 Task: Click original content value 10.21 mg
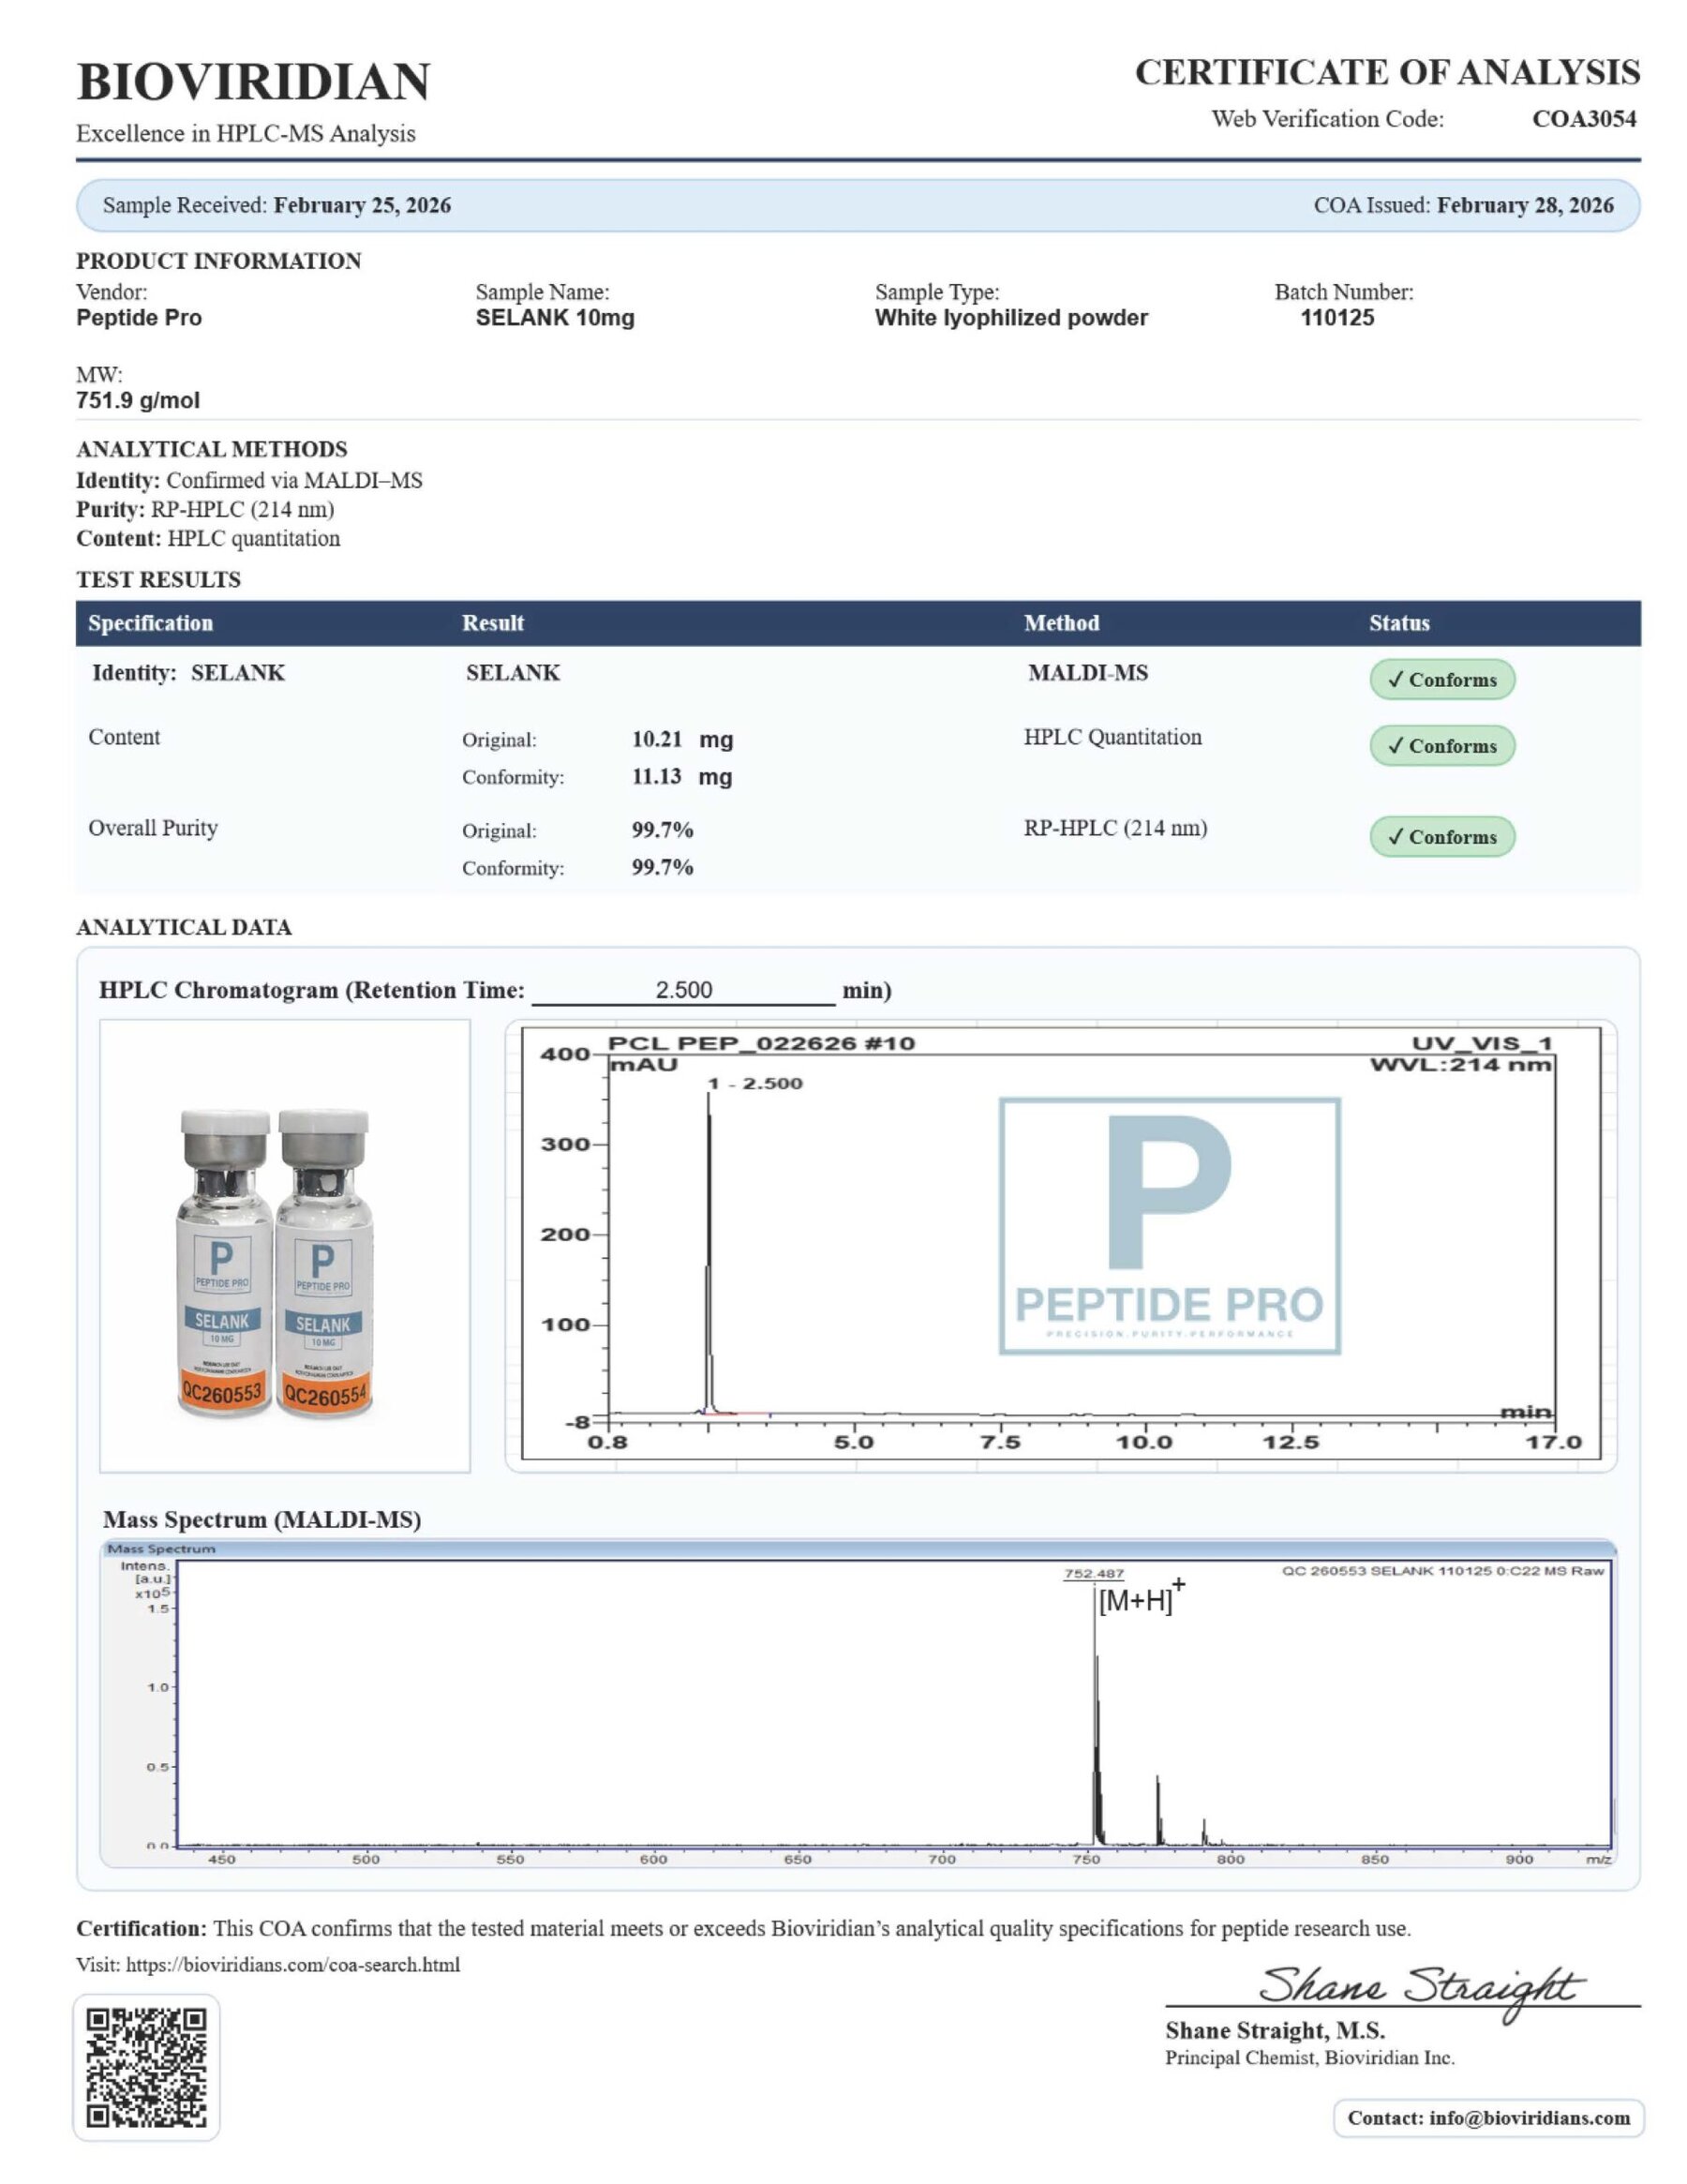tap(682, 740)
